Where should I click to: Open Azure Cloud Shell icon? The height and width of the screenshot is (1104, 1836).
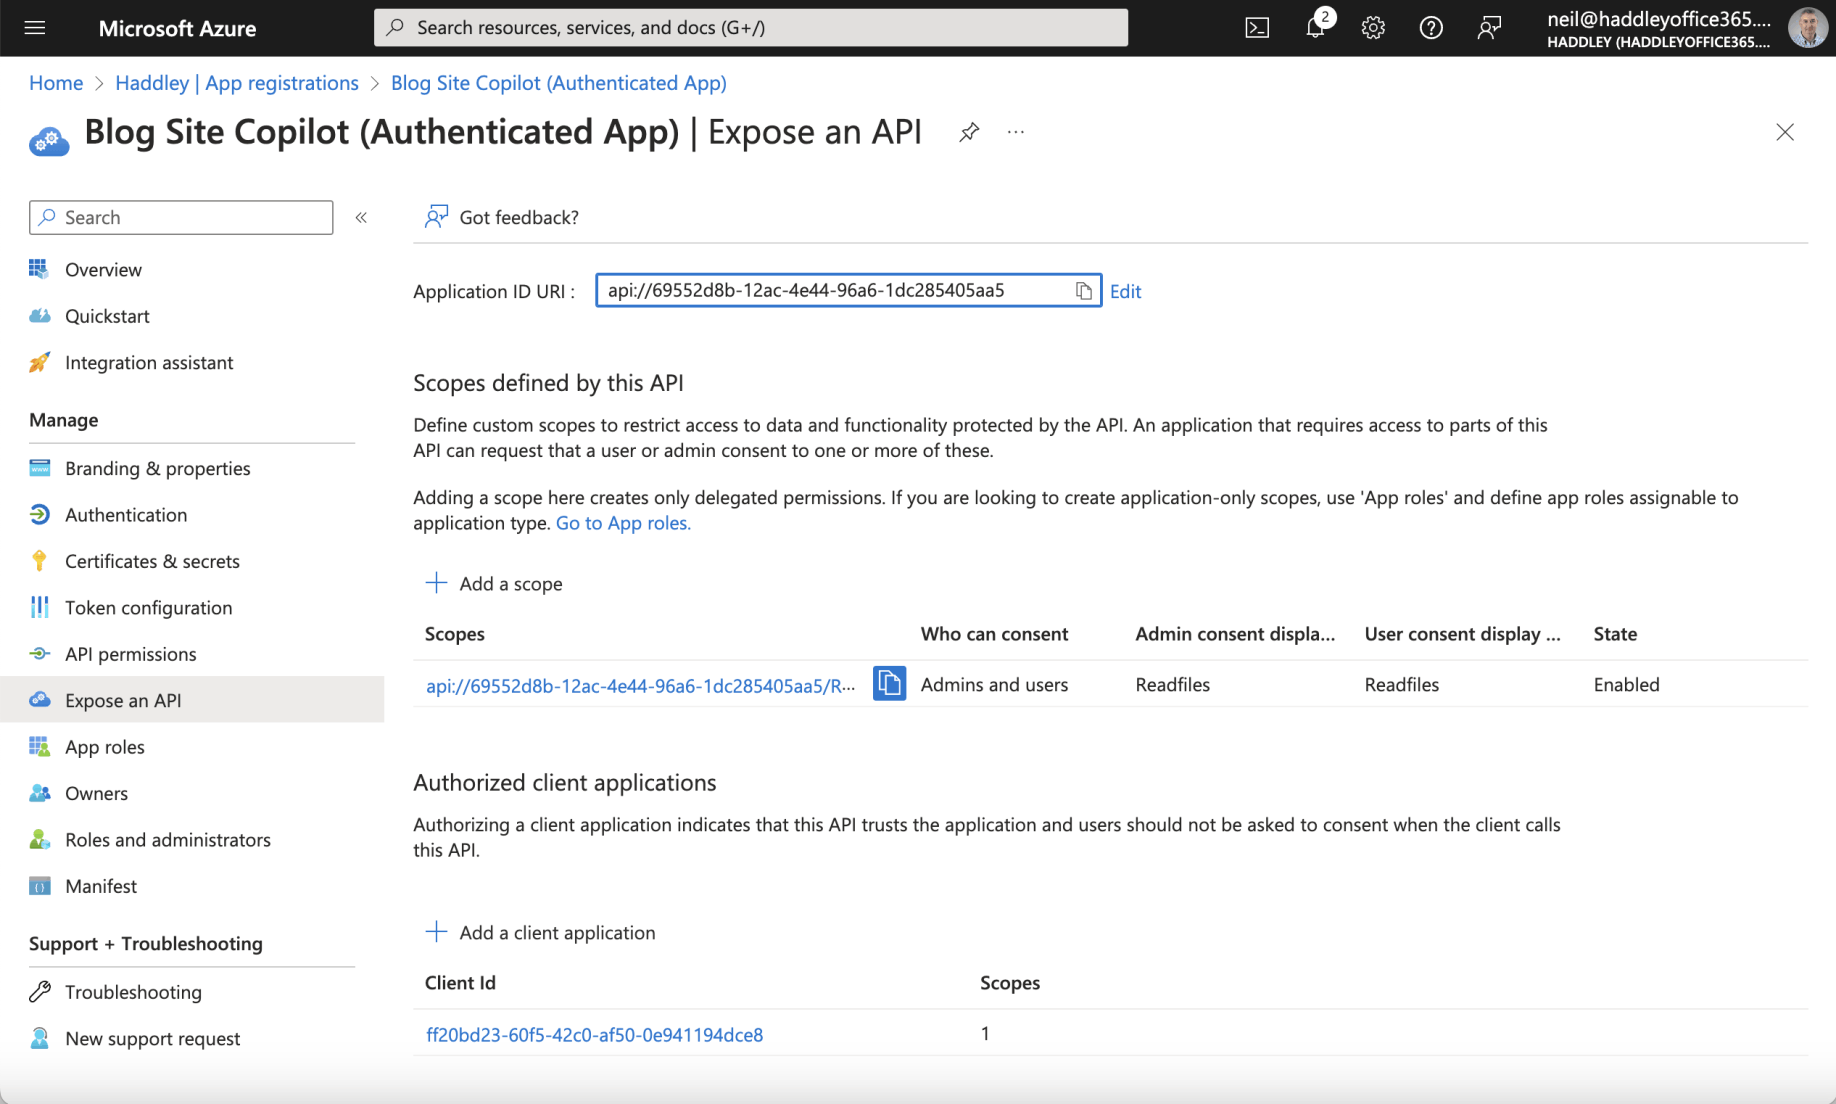[1257, 28]
